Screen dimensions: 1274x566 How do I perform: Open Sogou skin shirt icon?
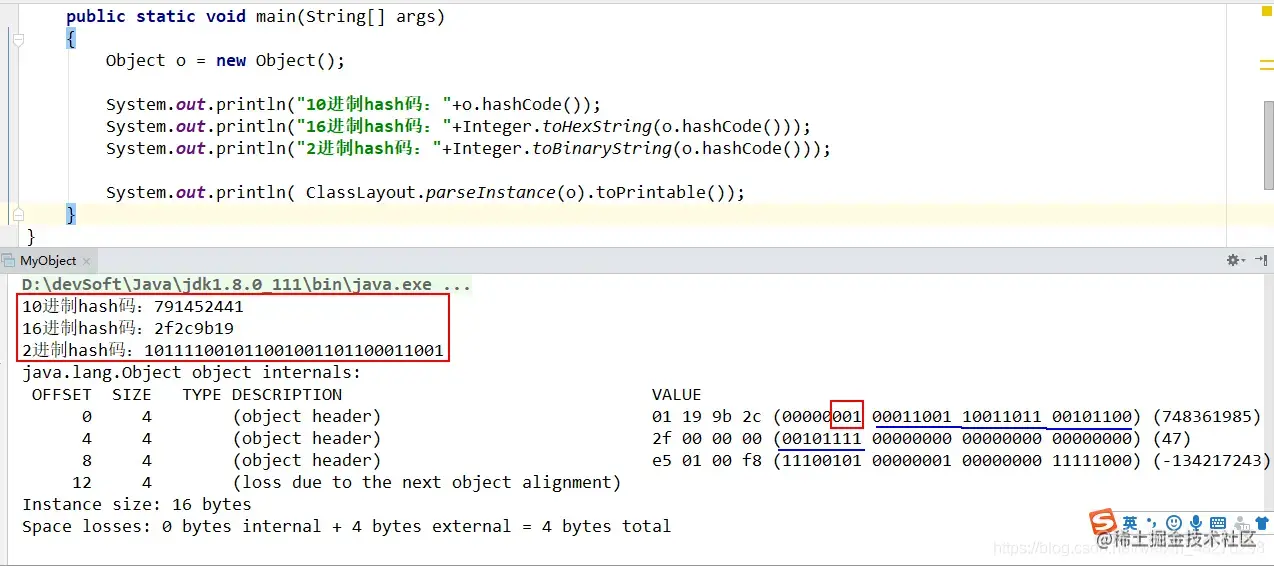[1262, 523]
